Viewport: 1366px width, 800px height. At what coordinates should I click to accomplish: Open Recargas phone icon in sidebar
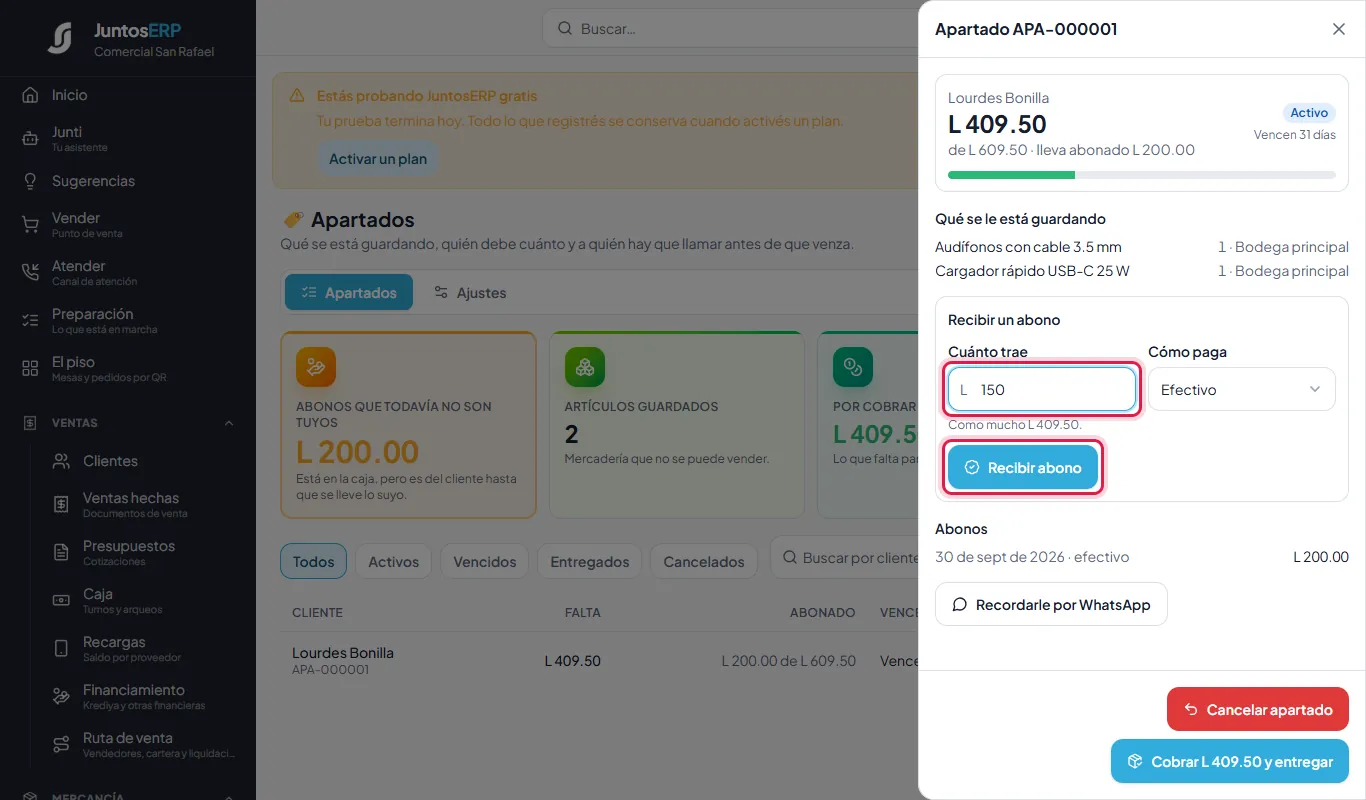point(61,649)
